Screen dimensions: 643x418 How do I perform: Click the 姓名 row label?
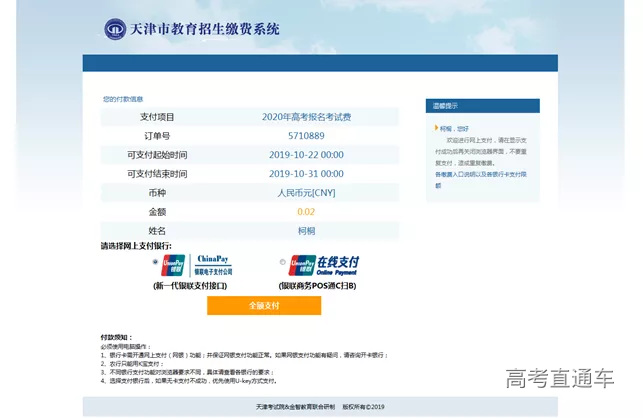157,231
